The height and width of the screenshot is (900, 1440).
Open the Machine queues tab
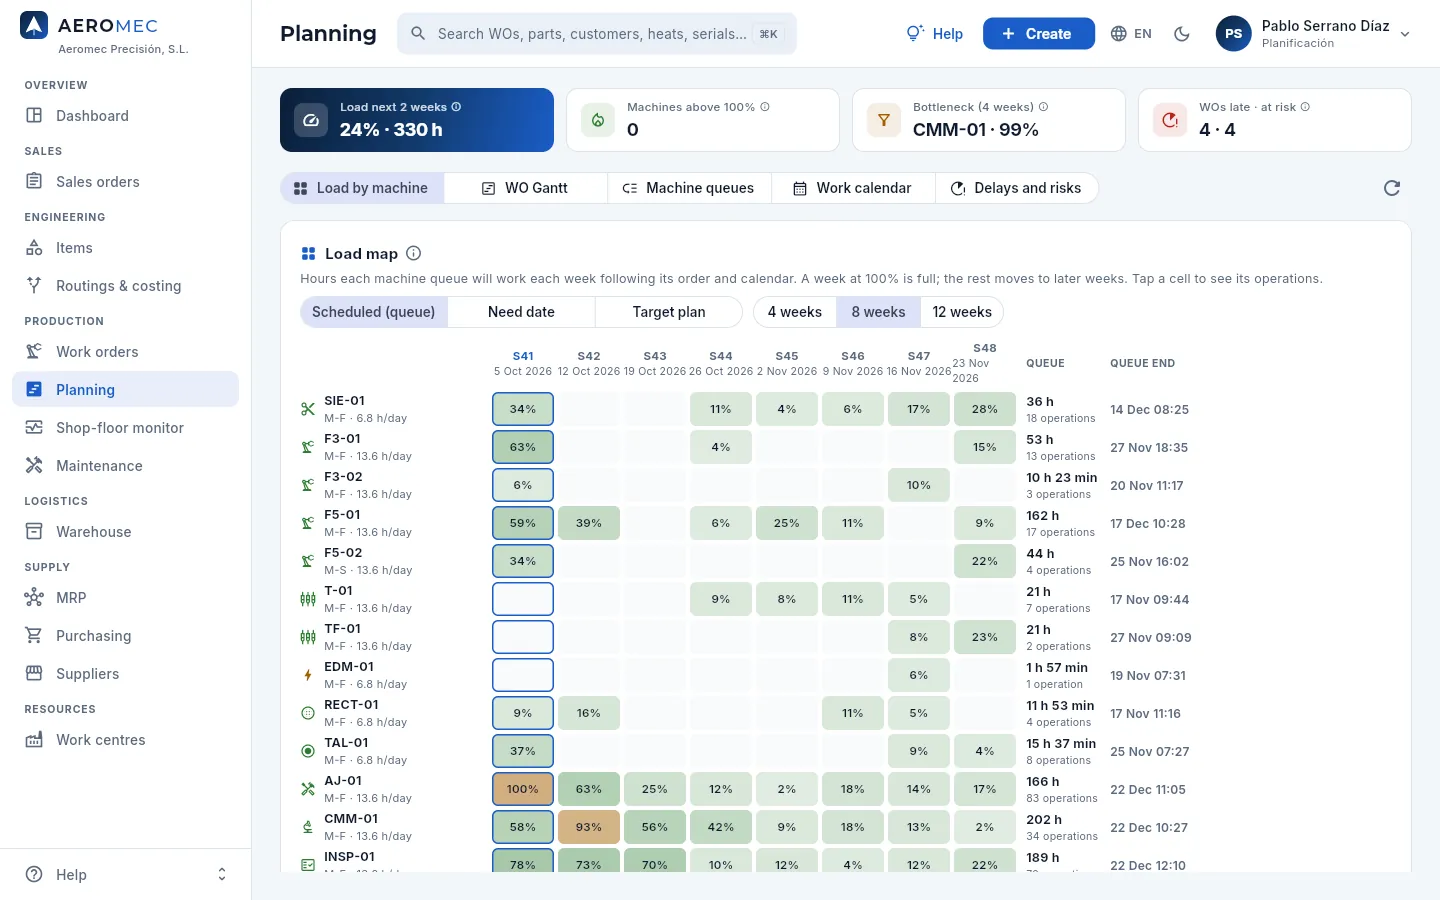tap(689, 188)
